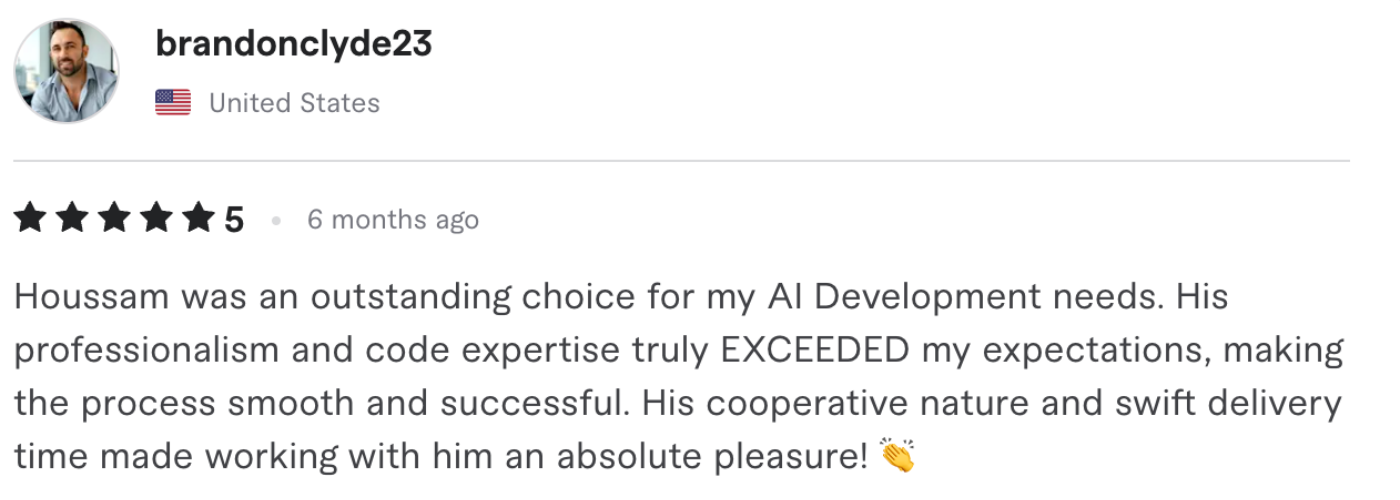Click the horizontal divider below the reviewer info

tap(680, 160)
